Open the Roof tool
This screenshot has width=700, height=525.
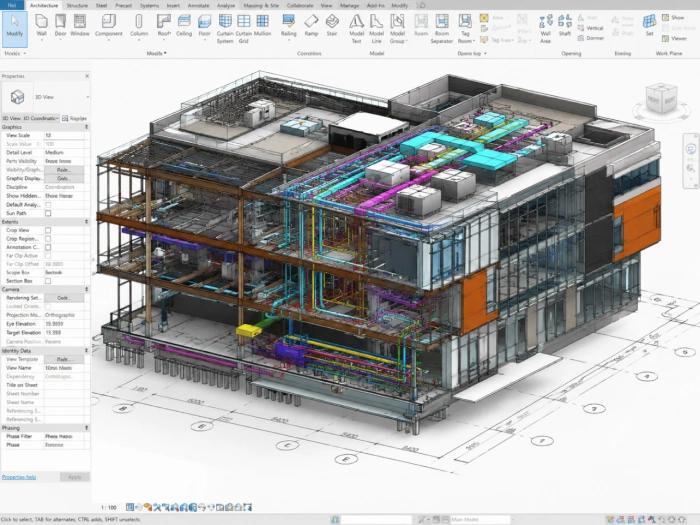pyautogui.click(x=164, y=25)
